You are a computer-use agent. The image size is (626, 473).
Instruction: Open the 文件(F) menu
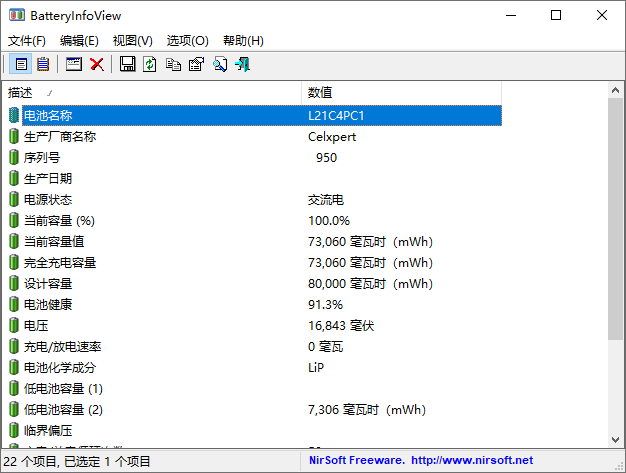click(27, 41)
